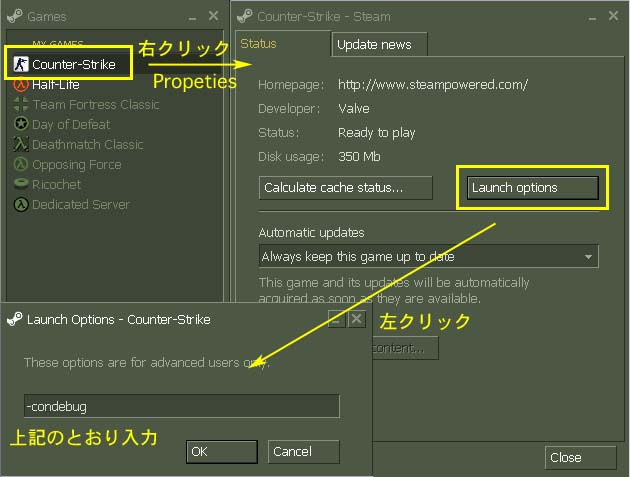Click the 'Ready to play' status text
This screenshot has width=630, height=477.
click(376, 133)
